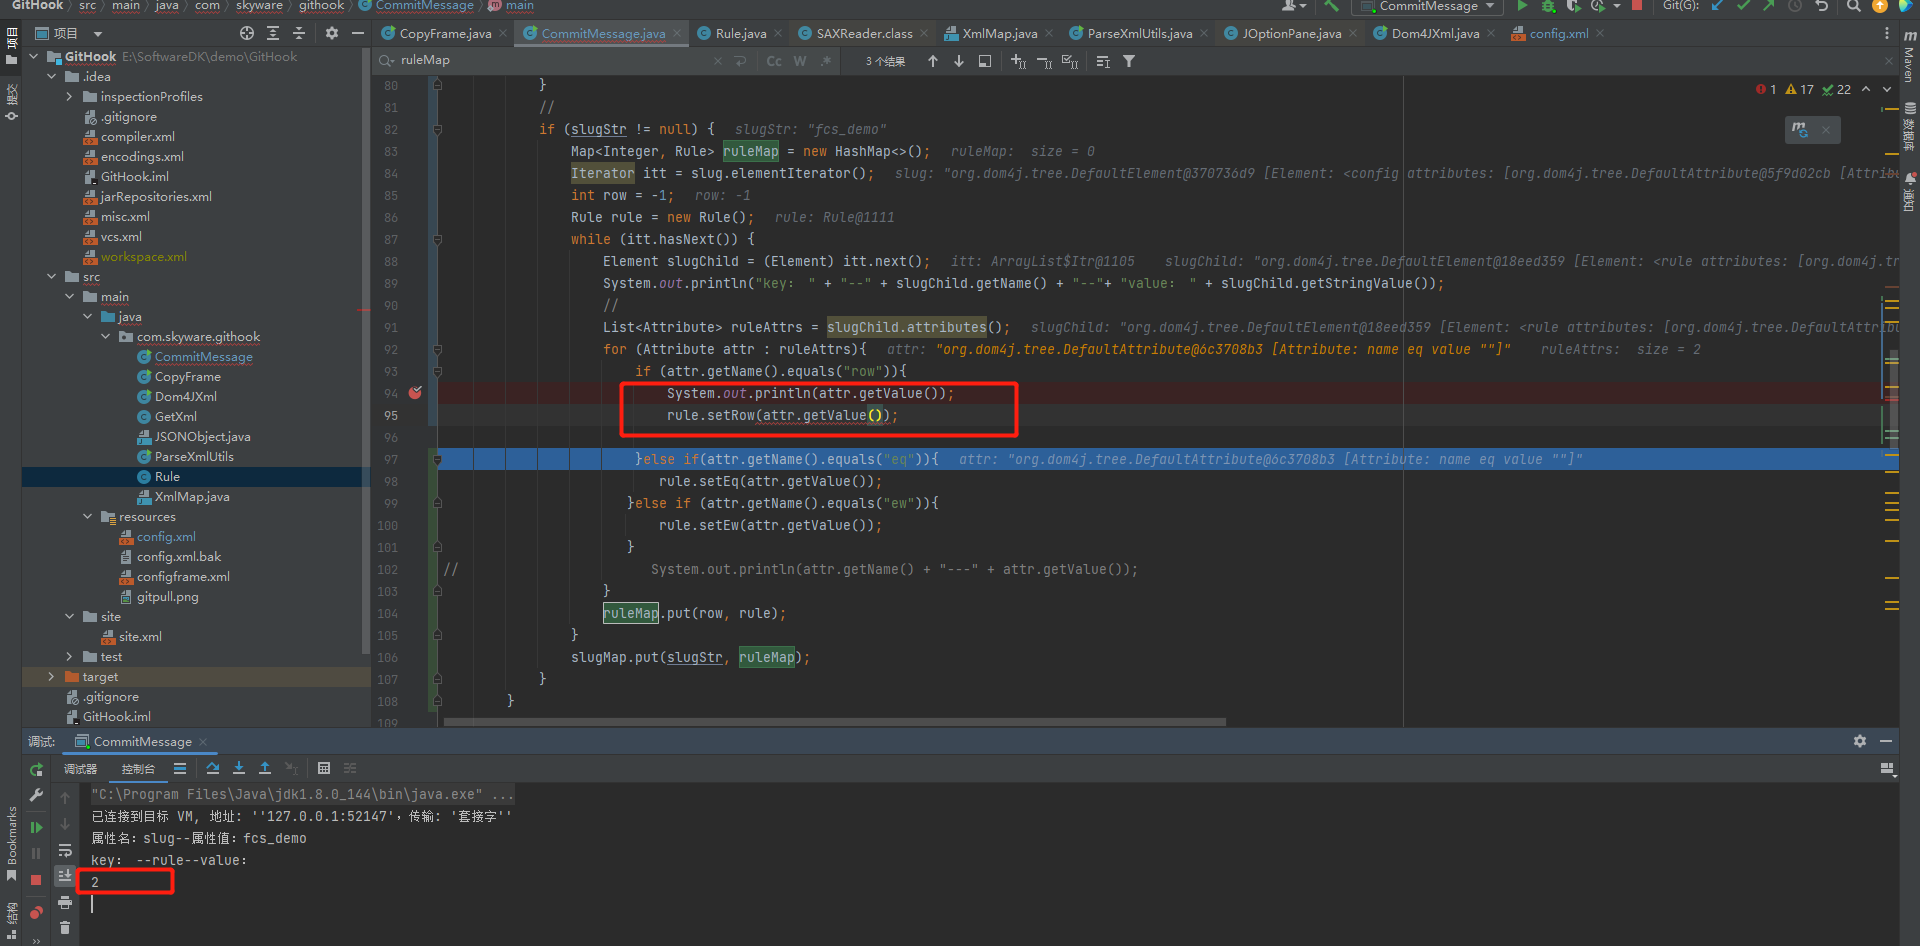Viewport: 1920px width, 946px height.
Task: Open project view settings gear icon
Action: (x=332, y=33)
